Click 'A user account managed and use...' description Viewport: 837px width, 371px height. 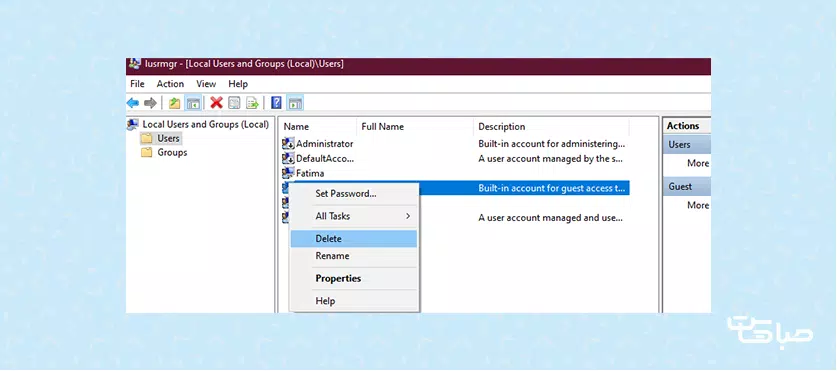coord(550,218)
